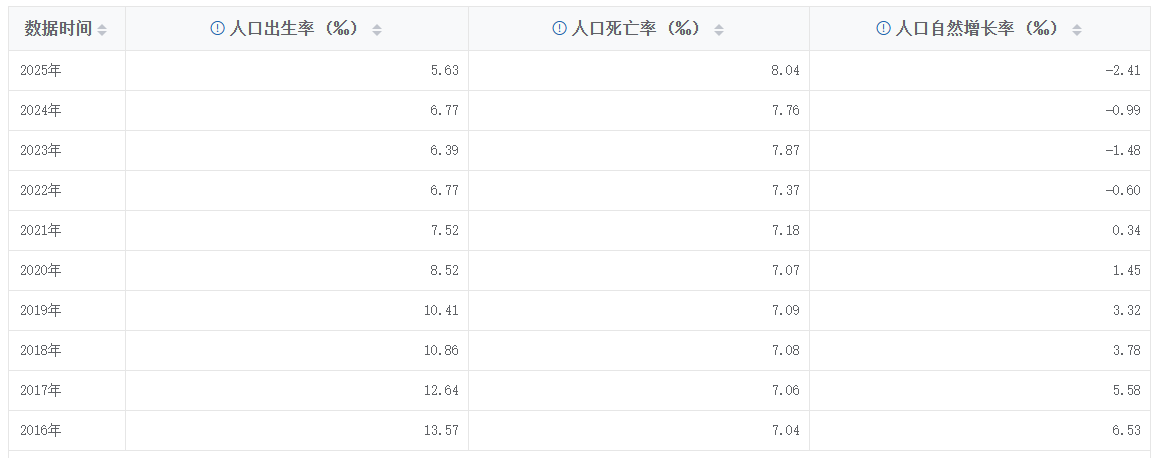The width and height of the screenshot is (1155, 458).
Task: Click birth rate value 7.52
Action: [445, 230]
